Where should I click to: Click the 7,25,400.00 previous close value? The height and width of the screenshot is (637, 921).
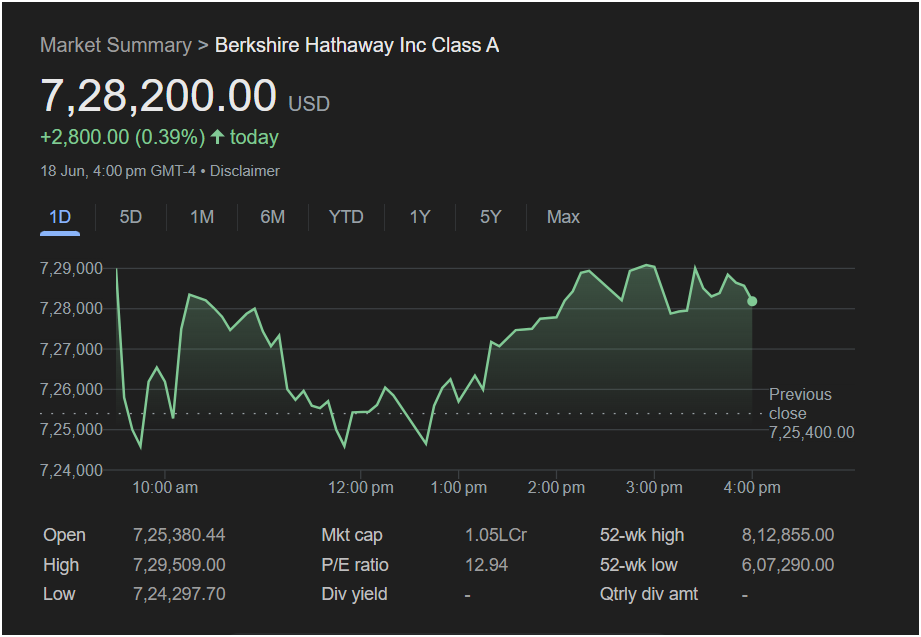pos(812,433)
